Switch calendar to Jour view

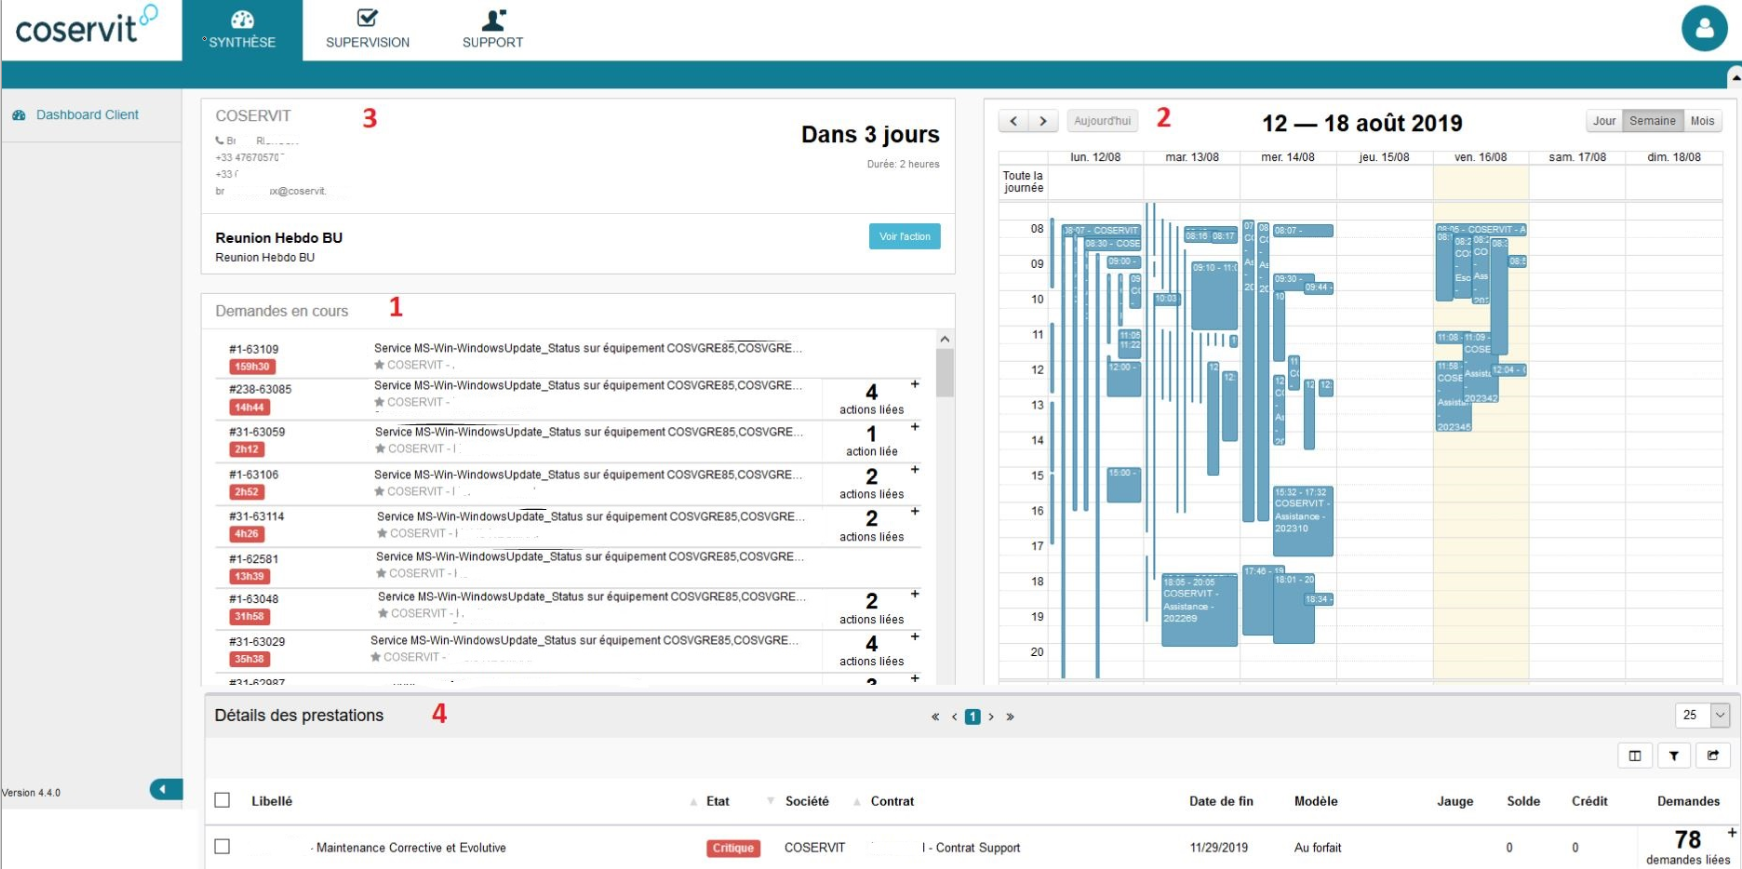click(x=1604, y=121)
